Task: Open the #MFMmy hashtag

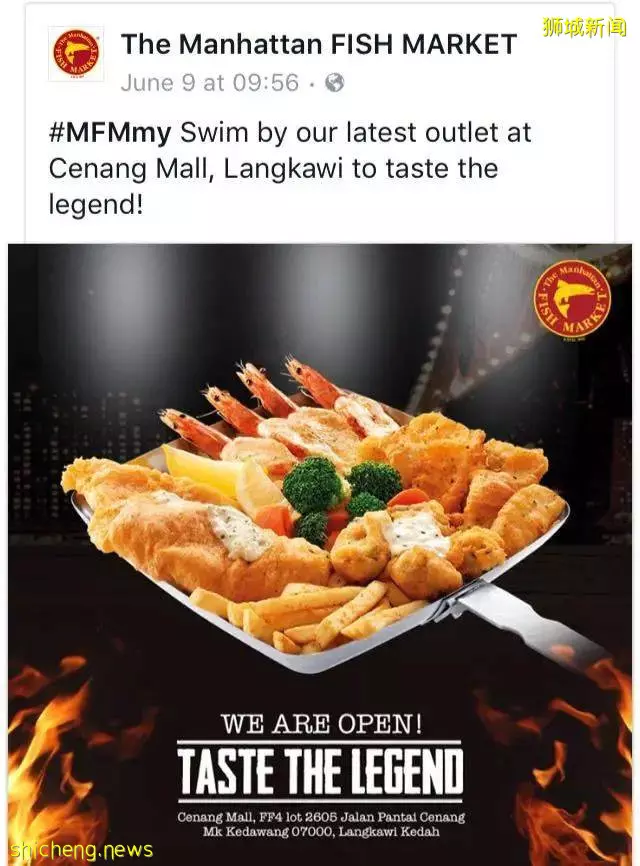Action: click(110, 134)
